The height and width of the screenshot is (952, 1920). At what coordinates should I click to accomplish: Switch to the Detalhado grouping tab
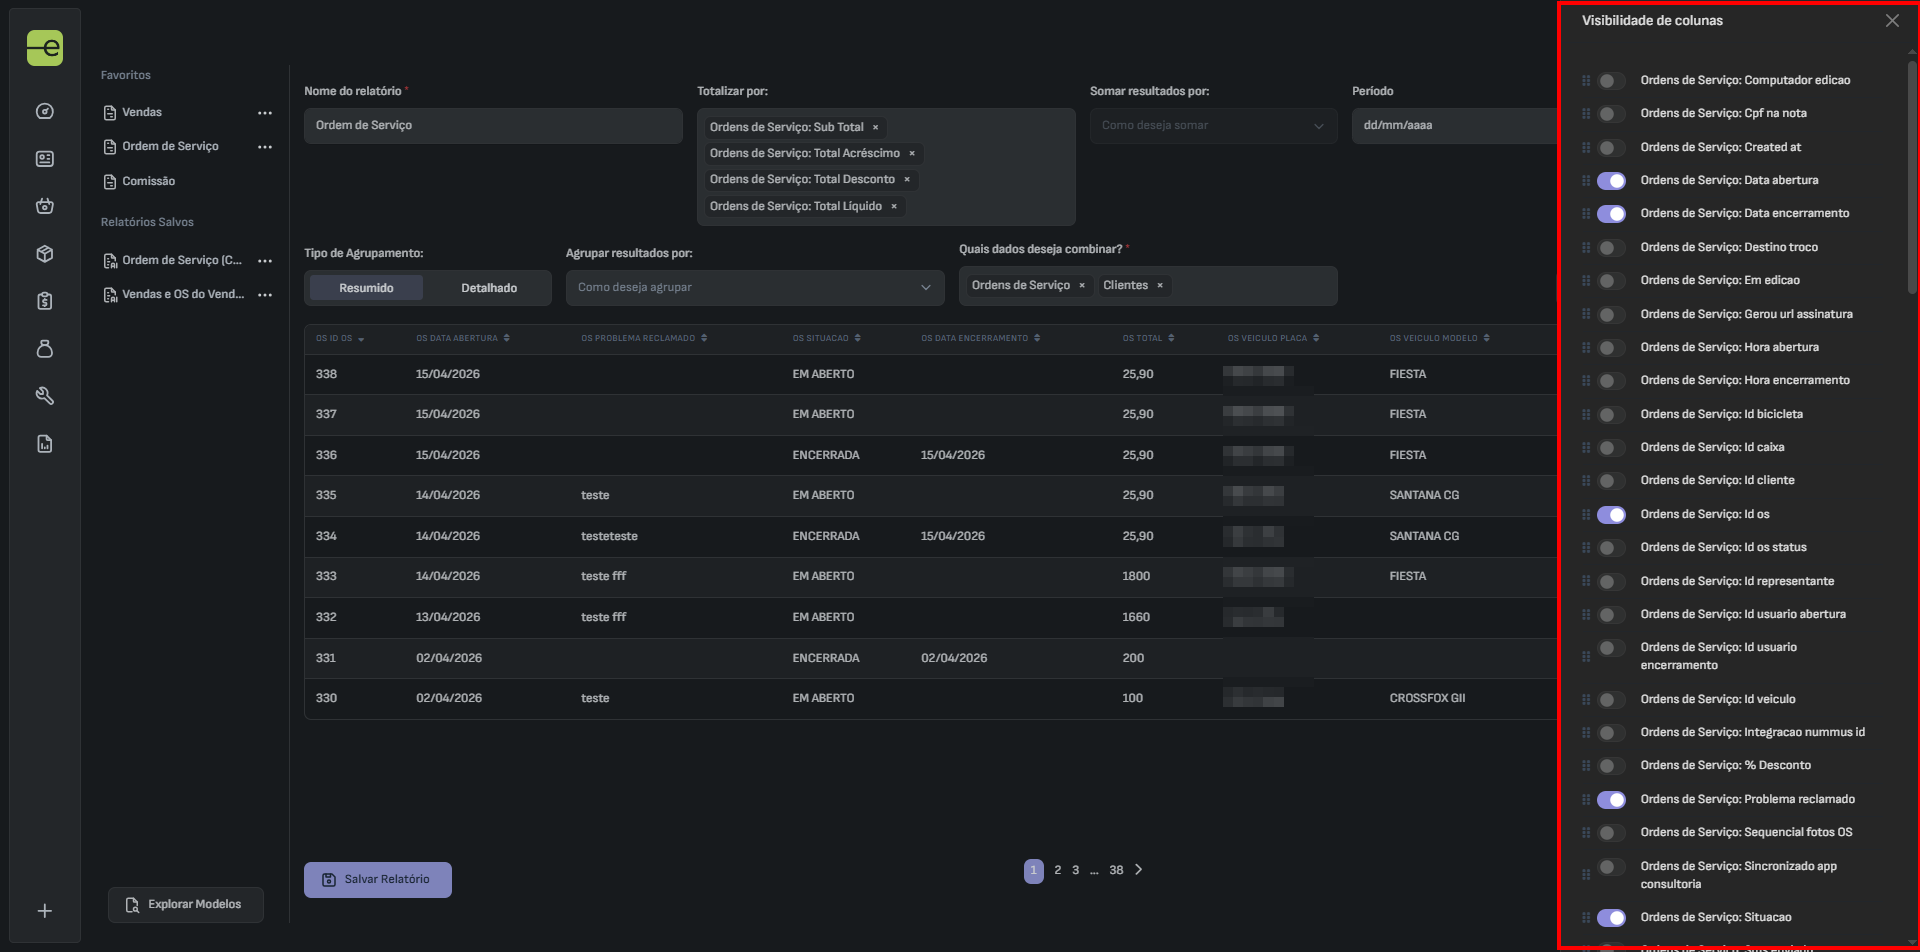[488, 288]
